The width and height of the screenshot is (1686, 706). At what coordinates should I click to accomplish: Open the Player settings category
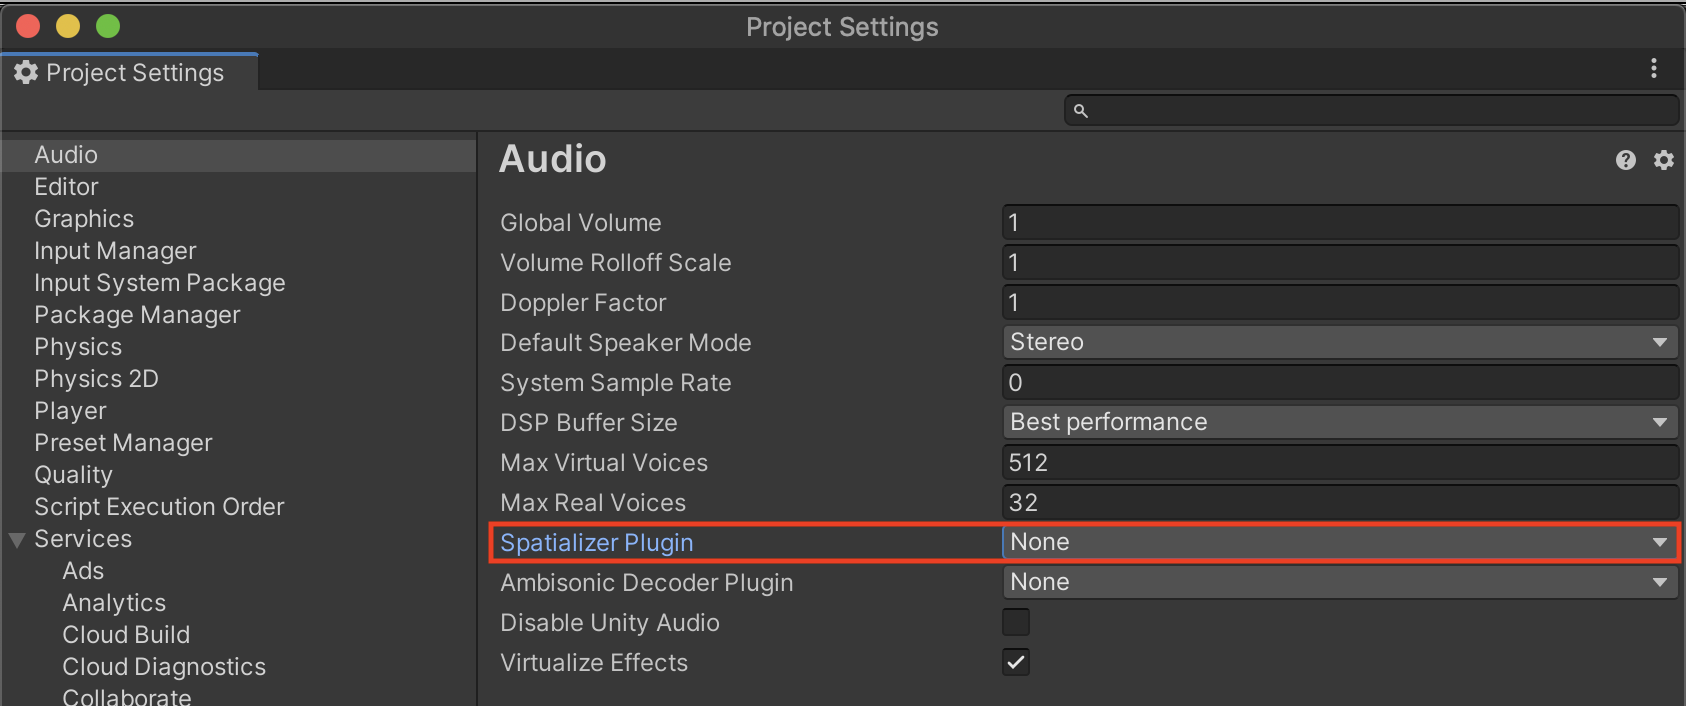tap(70, 411)
